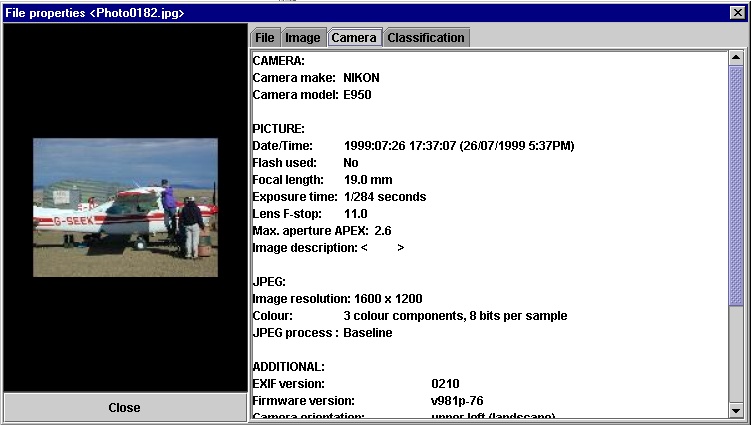The width and height of the screenshot is (751, 425).
Task: Go to the Classification tab
Action: point(425,38)
